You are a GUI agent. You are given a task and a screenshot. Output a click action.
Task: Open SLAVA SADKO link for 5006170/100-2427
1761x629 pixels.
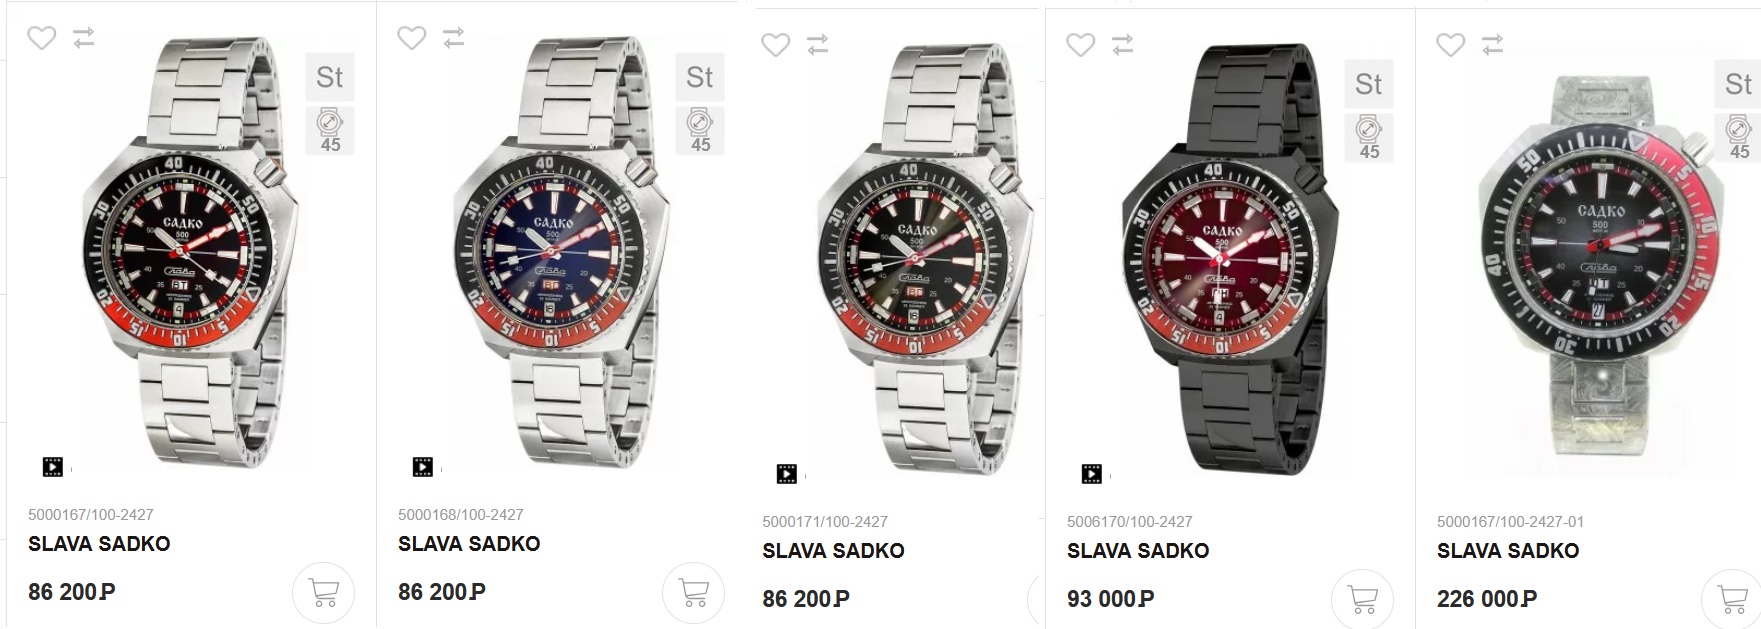click(x=1138, y=551)
